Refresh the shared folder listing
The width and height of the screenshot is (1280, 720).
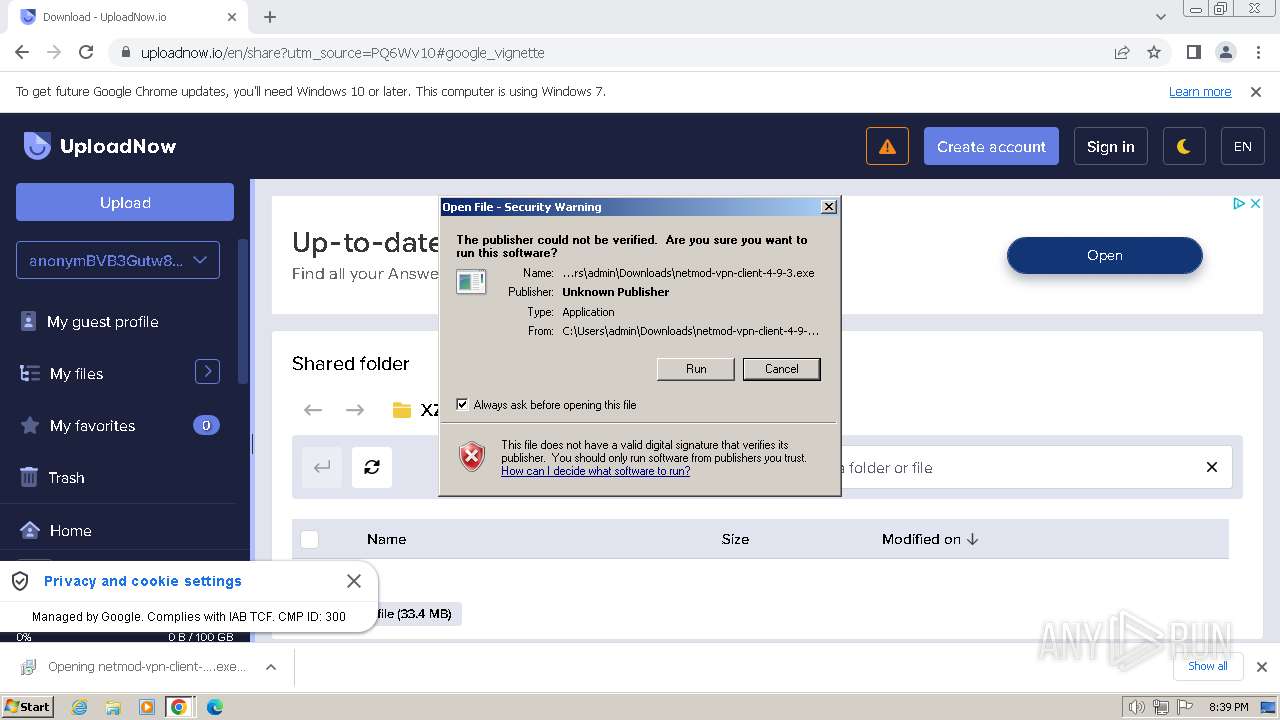372,467
